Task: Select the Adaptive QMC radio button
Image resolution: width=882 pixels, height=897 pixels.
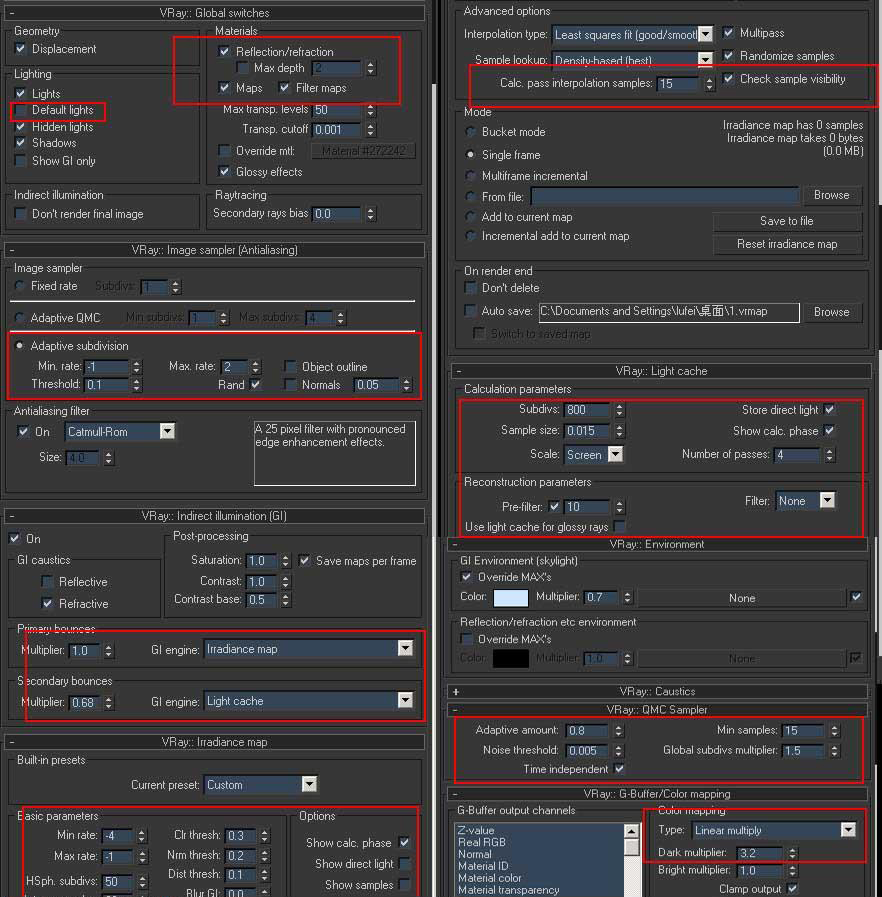Action: [x=20, y=317]
